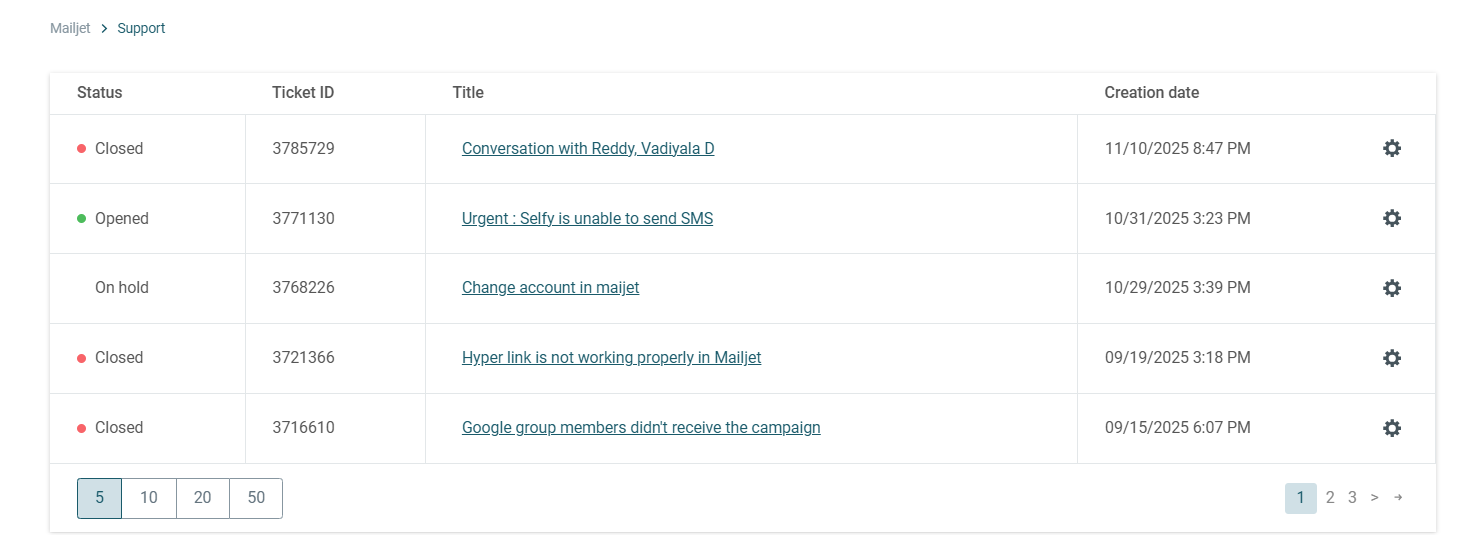The height and width of the screenshot is (535, 1470).
Task: Open 'Change account in maijet' ticket
Action: (x=550, y=288)
